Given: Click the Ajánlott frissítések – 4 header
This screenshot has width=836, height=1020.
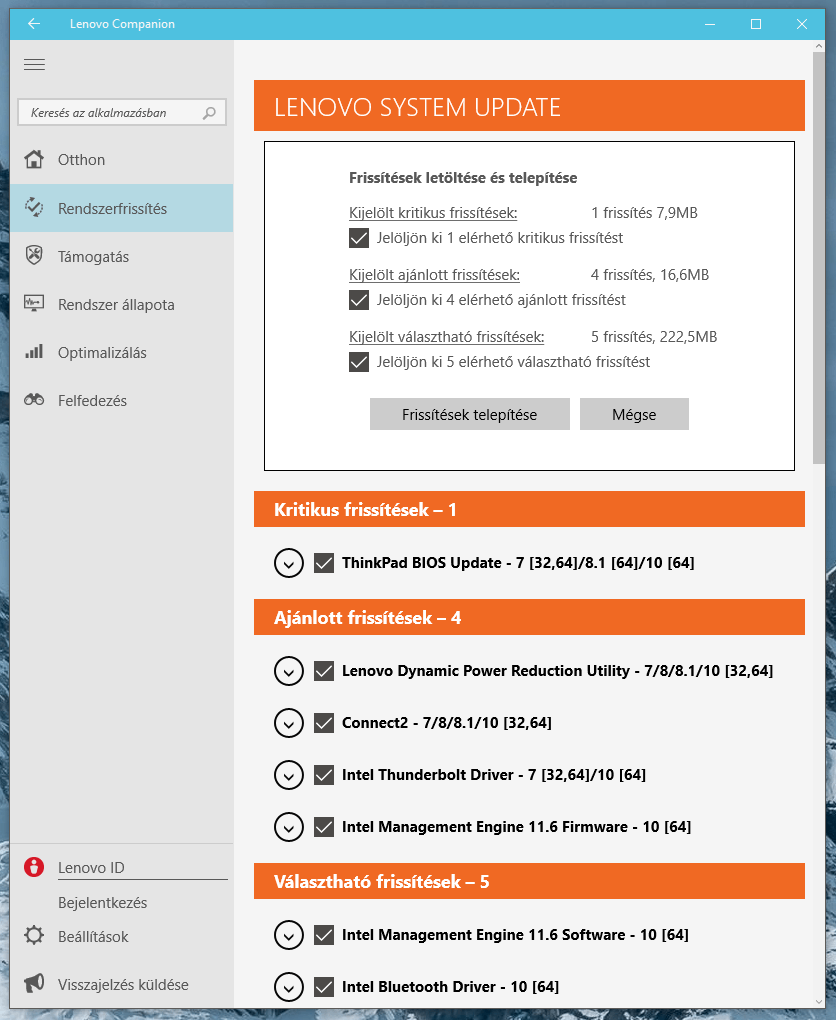Looking at the screenshot, I should click(x=529, y=617).
